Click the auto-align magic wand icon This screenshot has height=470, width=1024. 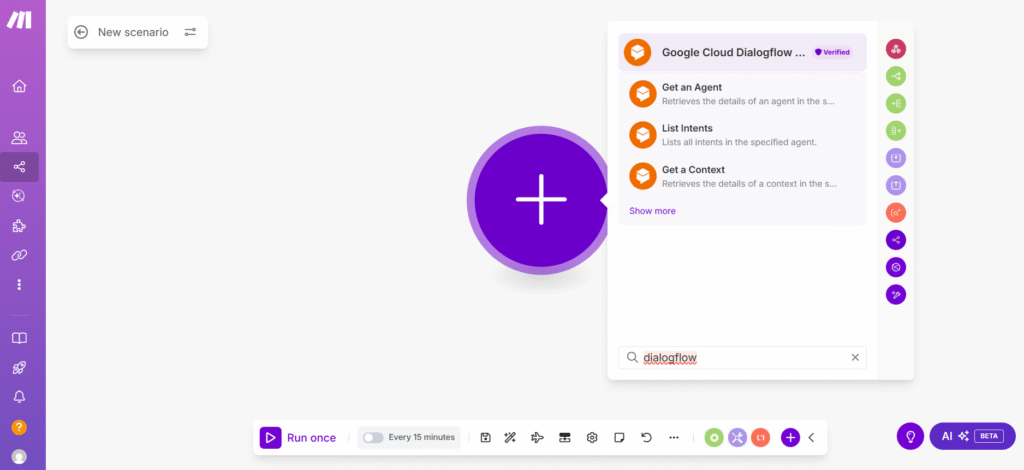[x=510, y=437]
